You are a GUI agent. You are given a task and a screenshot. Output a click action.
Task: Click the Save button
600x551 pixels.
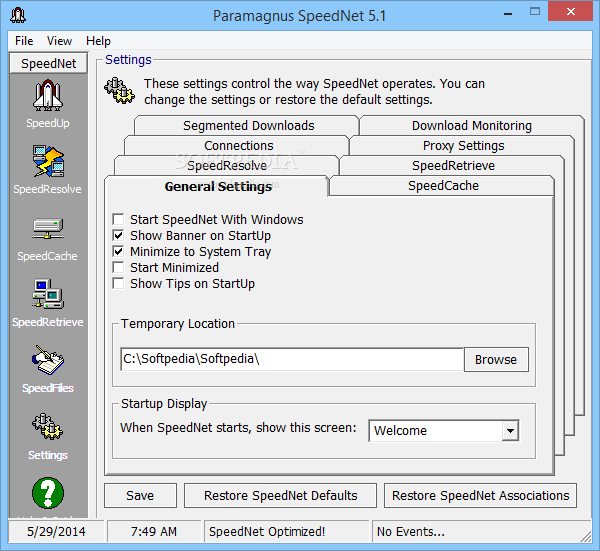point(140,496)
